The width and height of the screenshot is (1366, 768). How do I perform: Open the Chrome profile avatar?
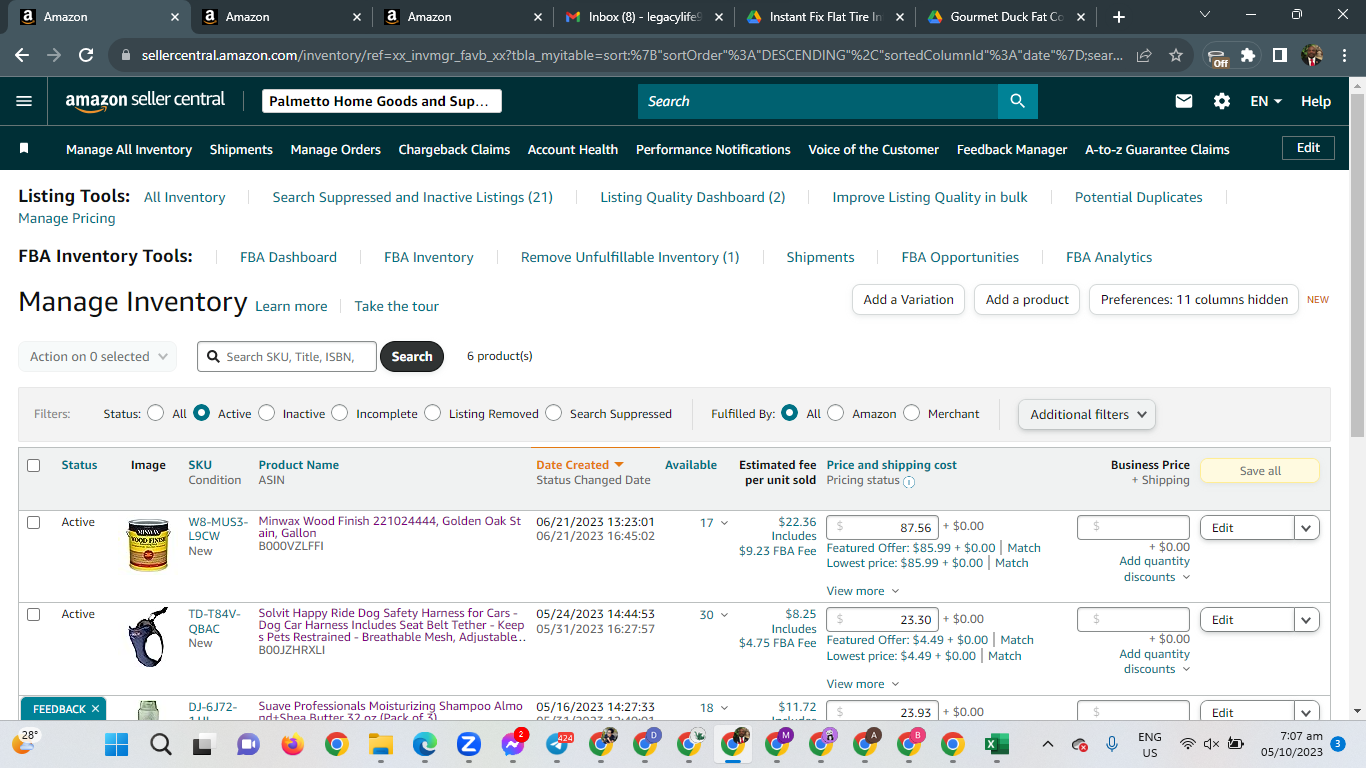click(1312, 56)
